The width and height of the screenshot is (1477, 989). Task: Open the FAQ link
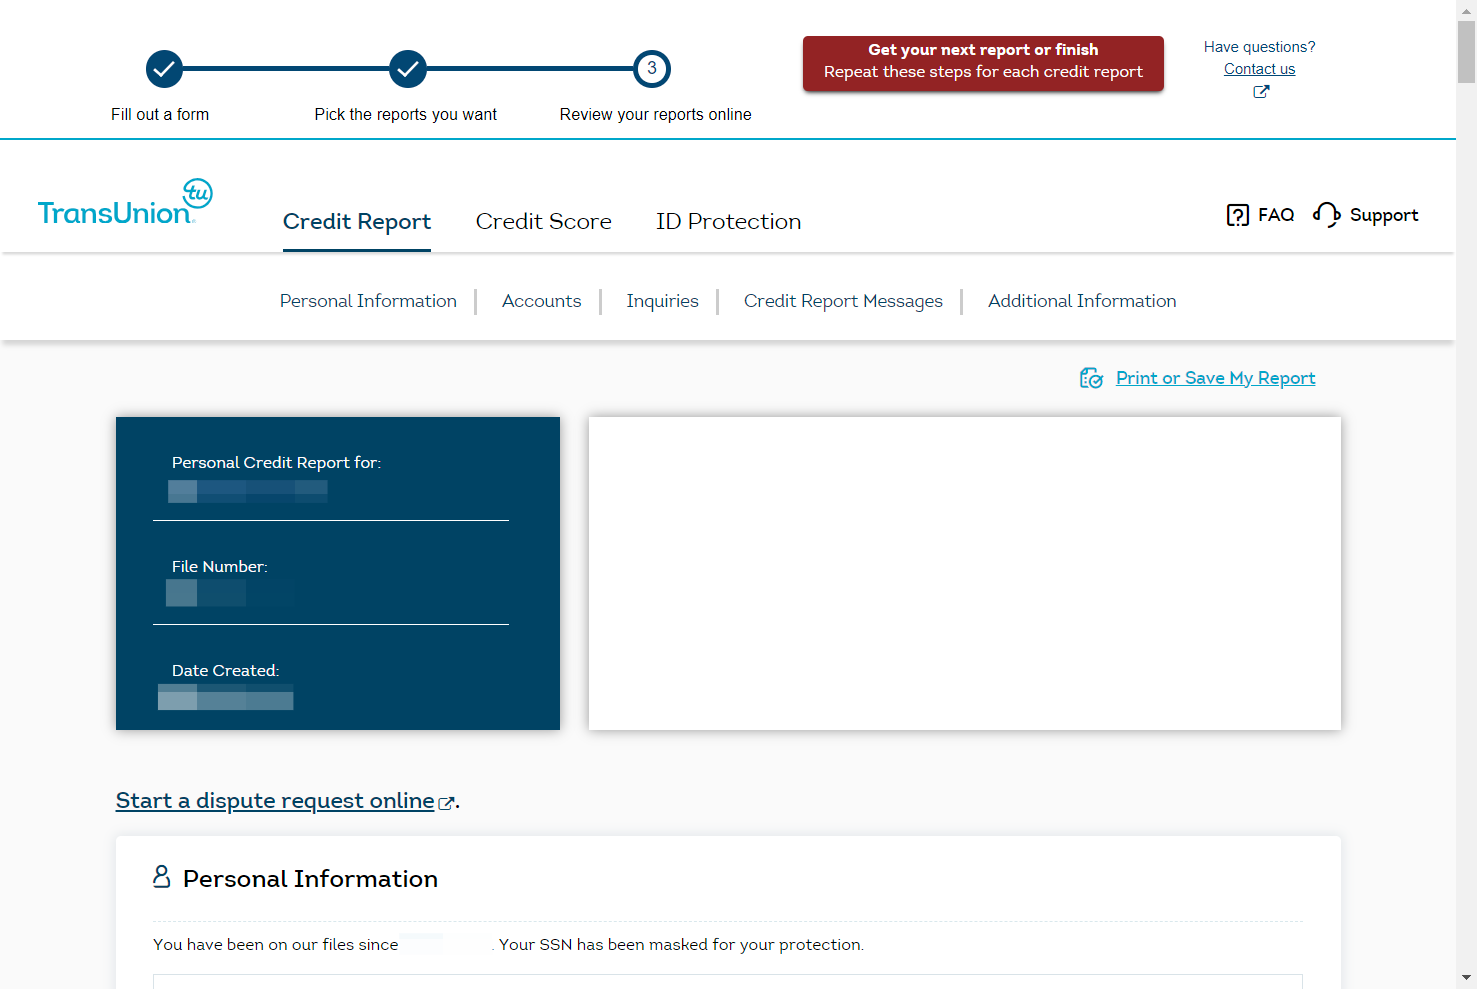click(1276, 215)
